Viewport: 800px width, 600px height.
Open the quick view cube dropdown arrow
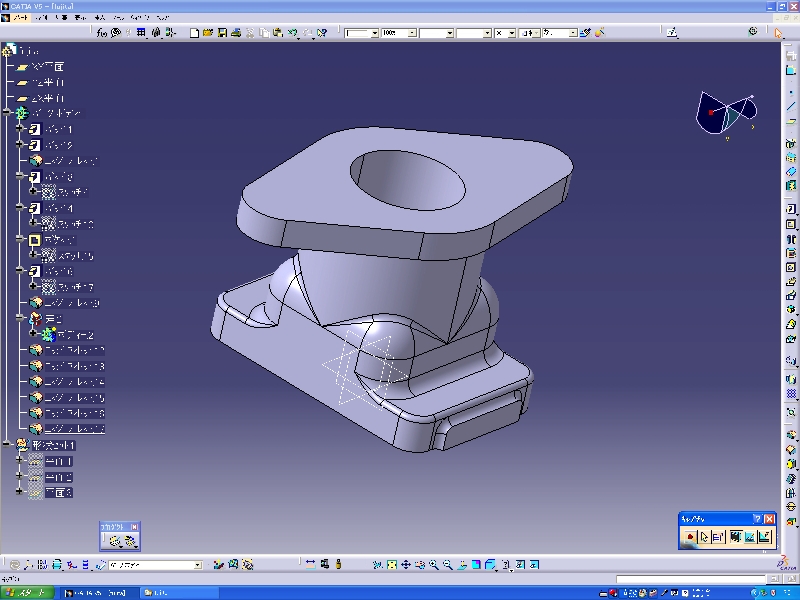pyautogui.click(x=495, y=568)
